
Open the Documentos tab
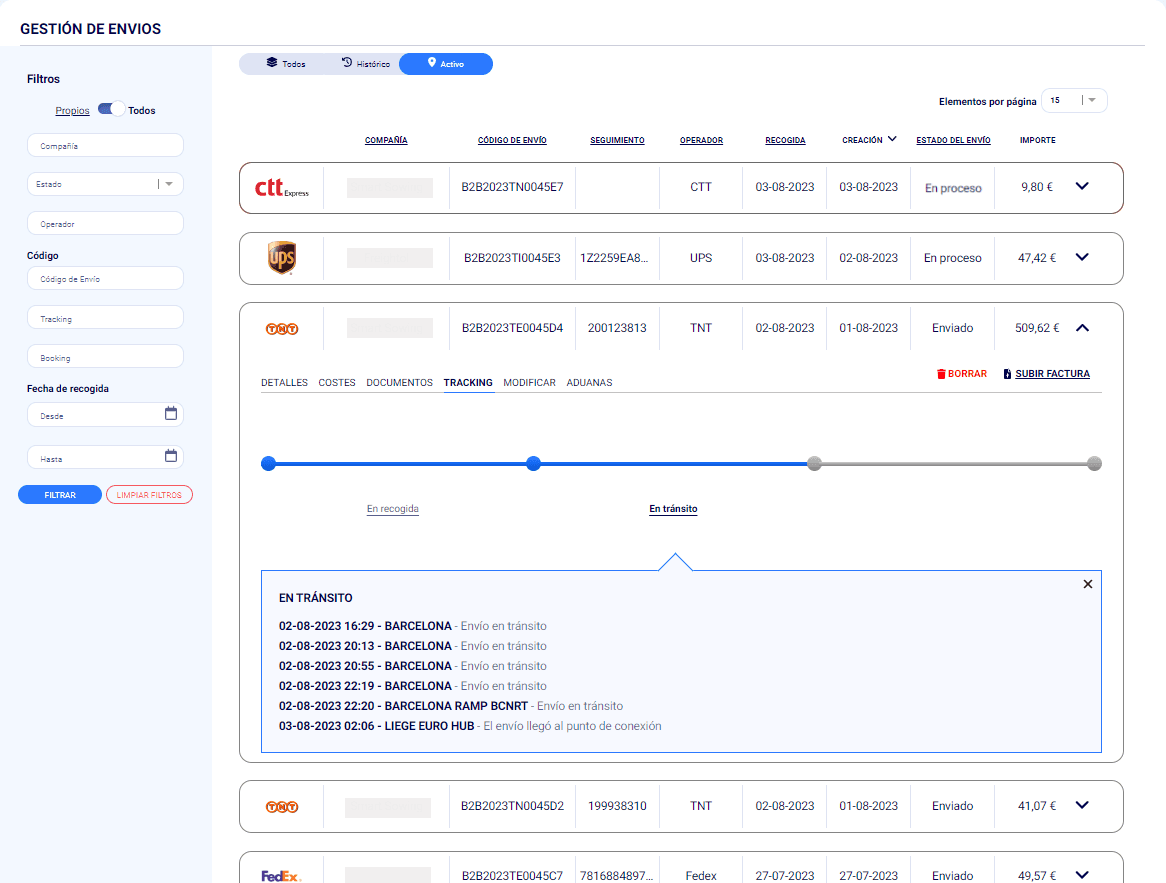(399, 382)
